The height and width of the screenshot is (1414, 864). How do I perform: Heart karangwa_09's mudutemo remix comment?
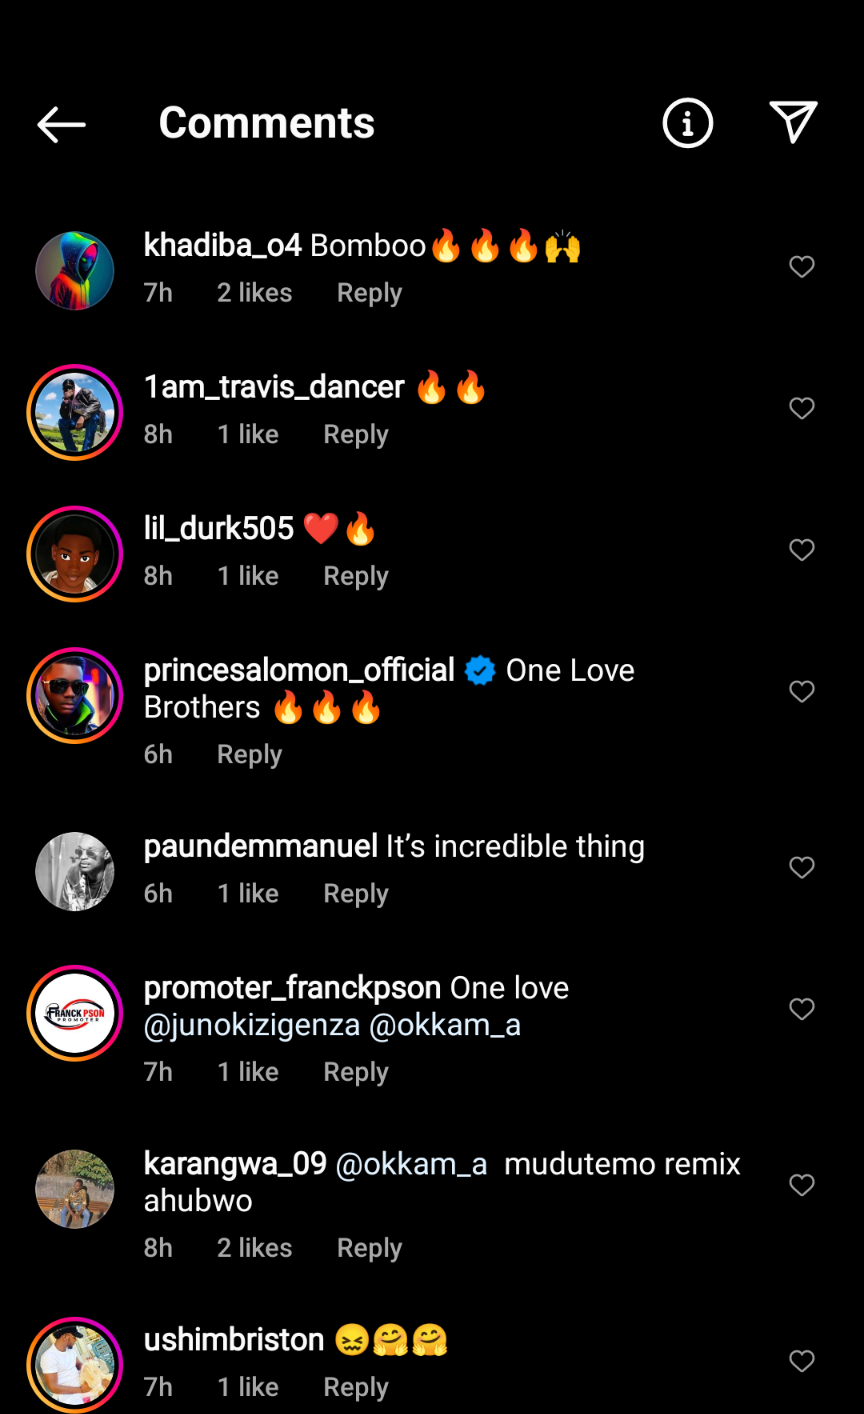(x=802, y=1186)
